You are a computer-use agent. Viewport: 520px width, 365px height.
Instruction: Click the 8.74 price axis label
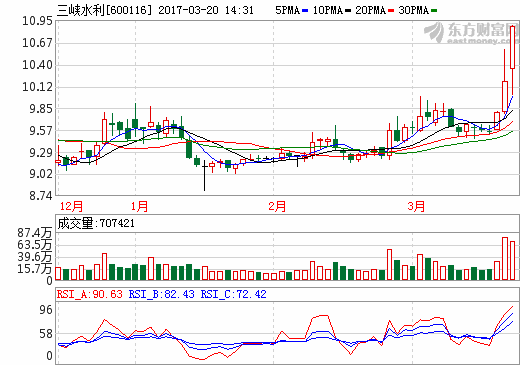tap(41, 196)
